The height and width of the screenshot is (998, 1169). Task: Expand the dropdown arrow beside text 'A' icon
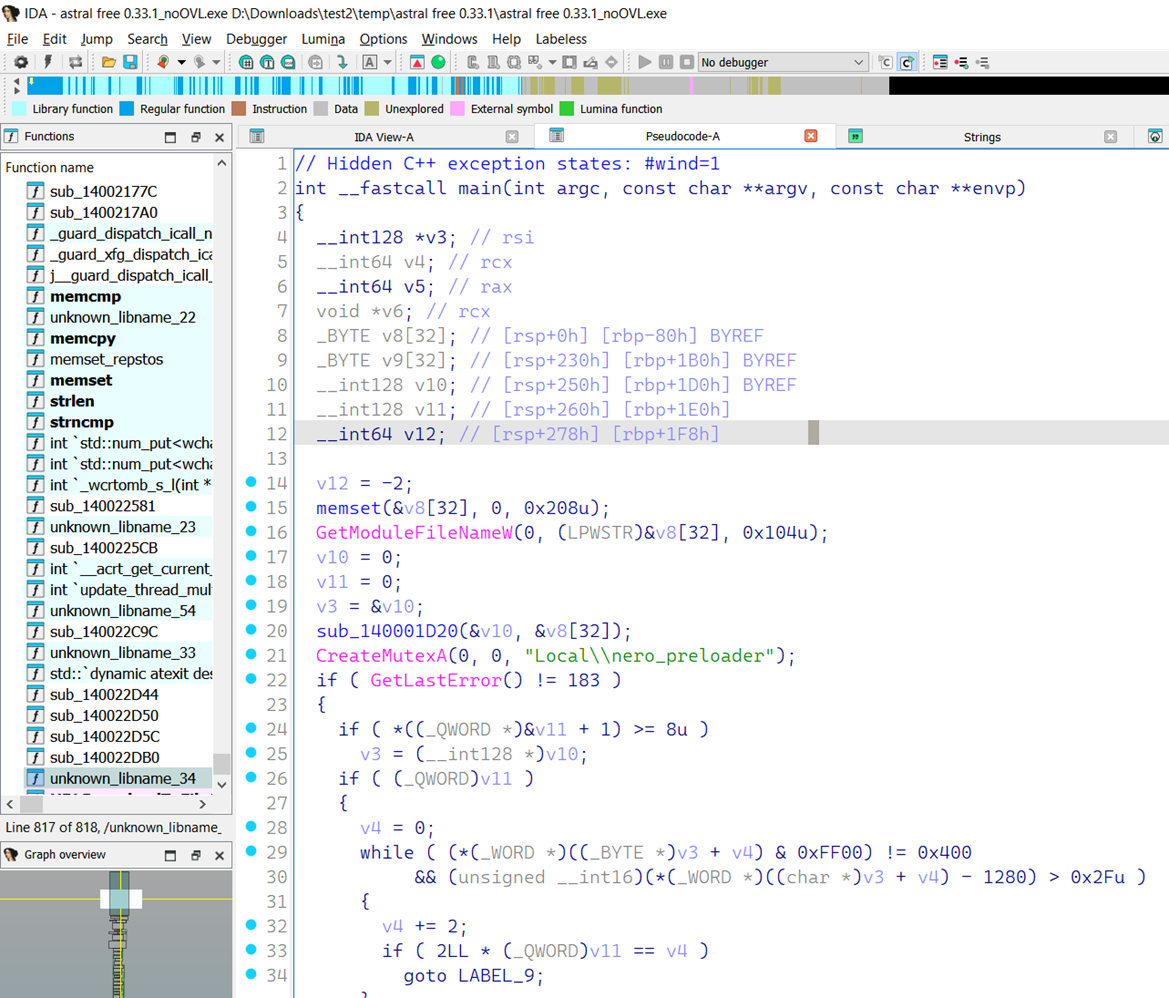coord(388,62)
